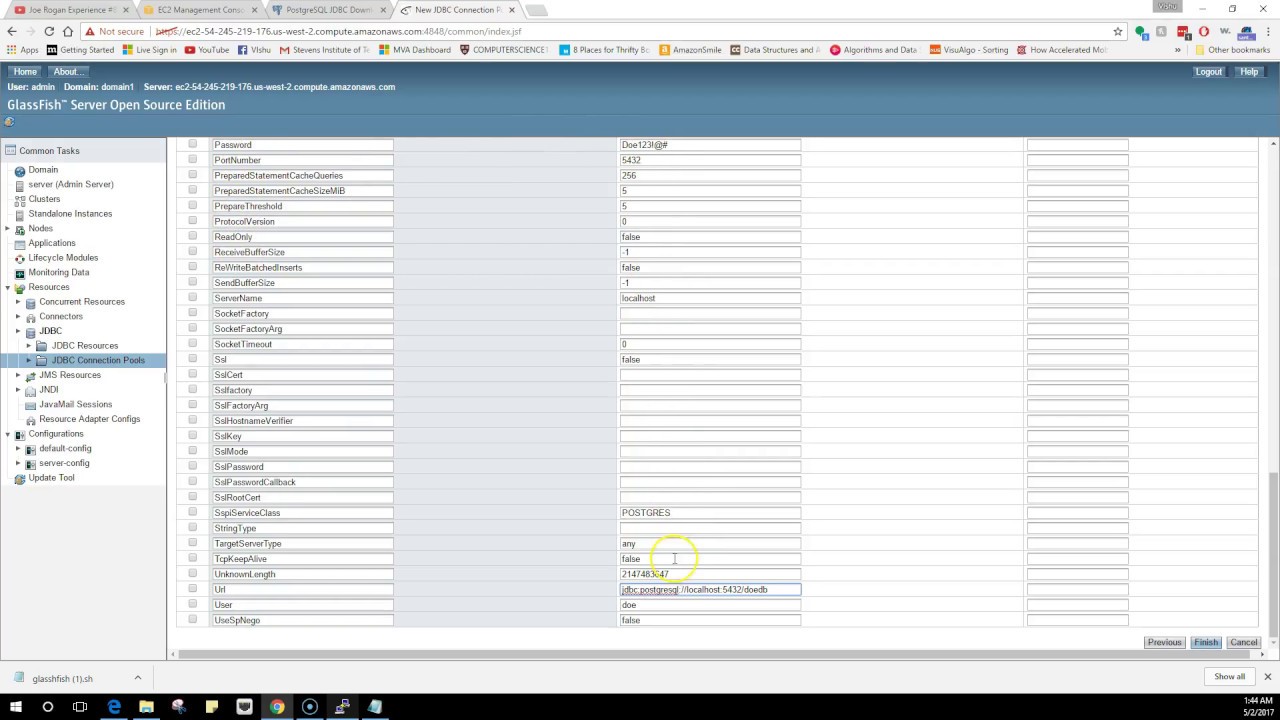Click the Finish button
The image size is (1280, 720).
click(1206, 642)
